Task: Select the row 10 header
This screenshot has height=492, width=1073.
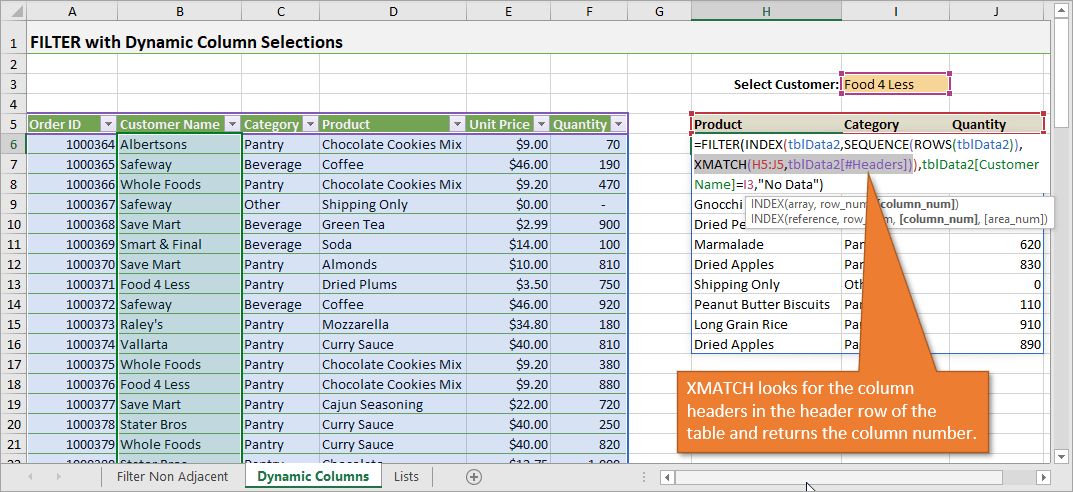Action: (13, 225)
